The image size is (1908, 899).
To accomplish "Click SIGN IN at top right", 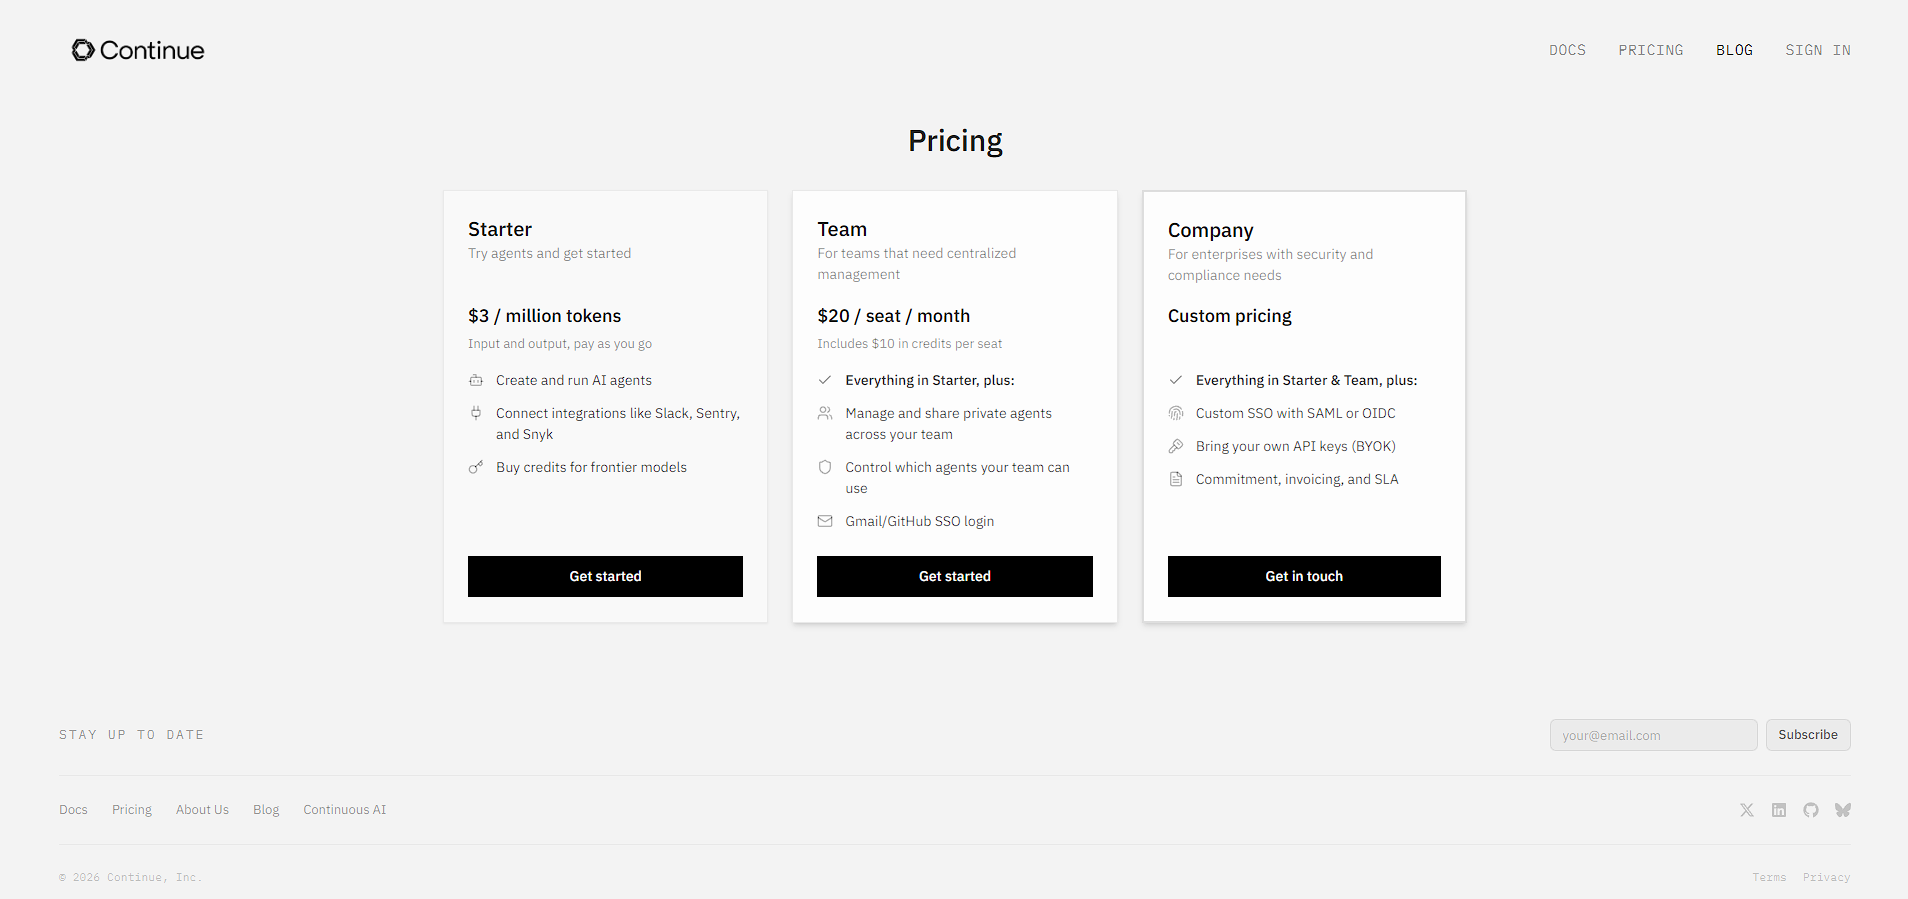I will 1818,50.
